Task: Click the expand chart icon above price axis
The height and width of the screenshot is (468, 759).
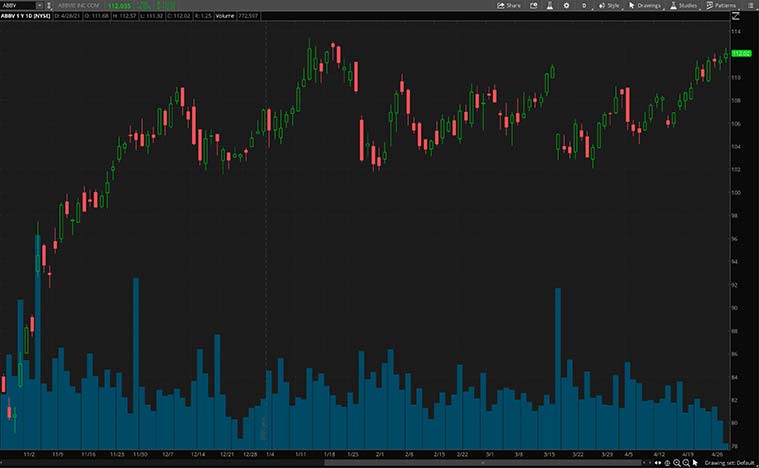Action: [736, 16]
